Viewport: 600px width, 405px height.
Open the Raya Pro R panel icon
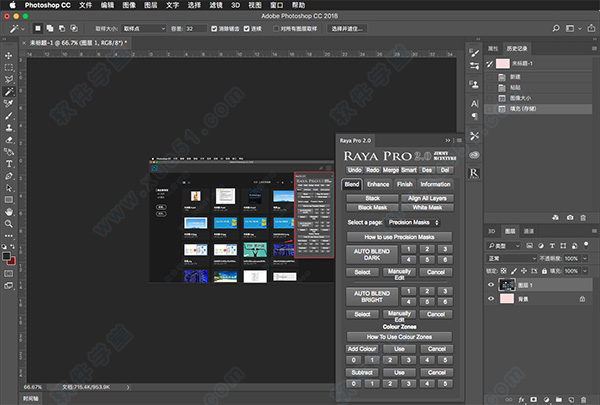[x=474, y=173]
